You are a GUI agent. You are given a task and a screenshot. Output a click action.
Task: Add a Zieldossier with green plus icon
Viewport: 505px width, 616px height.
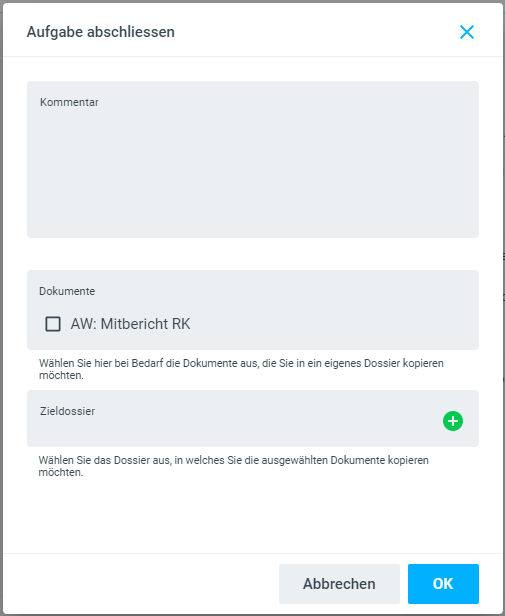tap(453, 421)
